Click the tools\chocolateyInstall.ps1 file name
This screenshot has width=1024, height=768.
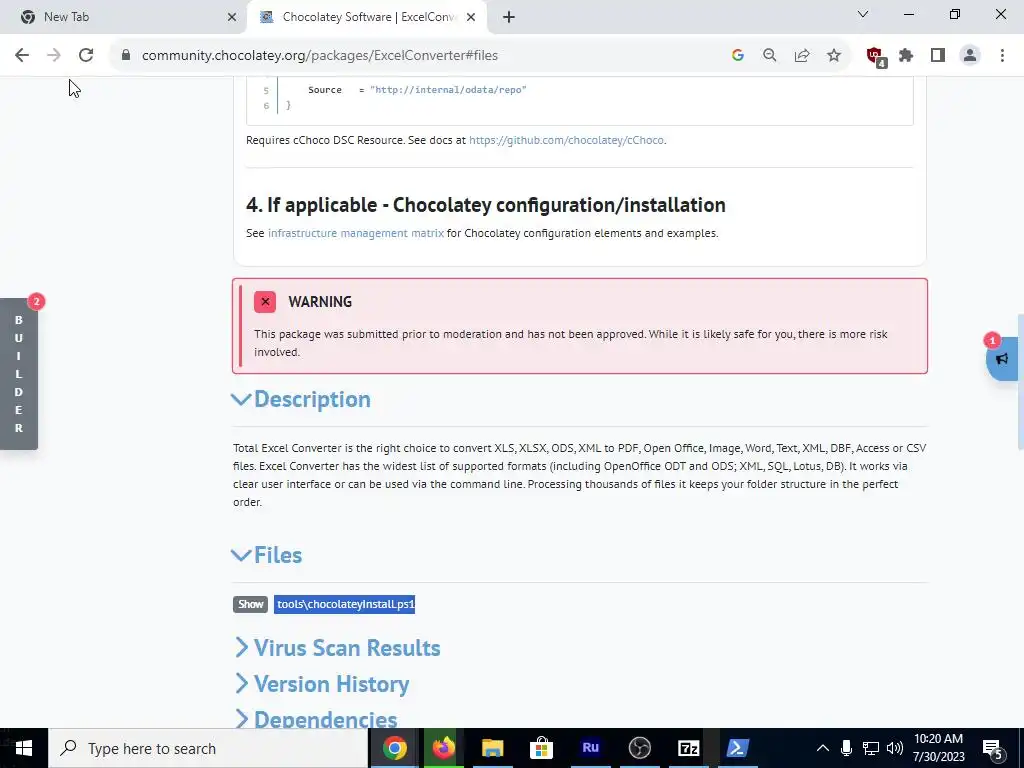[x=345, y=604]
